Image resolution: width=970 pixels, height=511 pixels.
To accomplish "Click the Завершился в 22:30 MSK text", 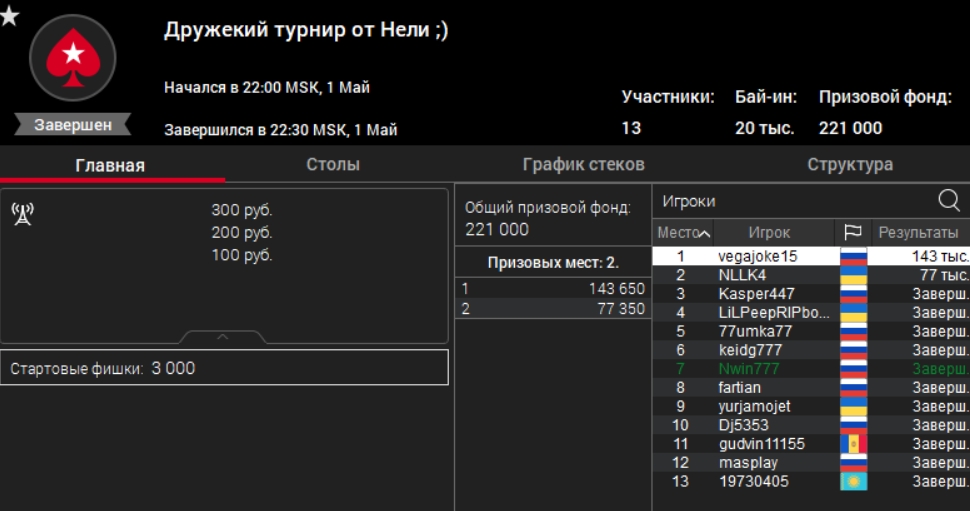I will pos(280,130).
